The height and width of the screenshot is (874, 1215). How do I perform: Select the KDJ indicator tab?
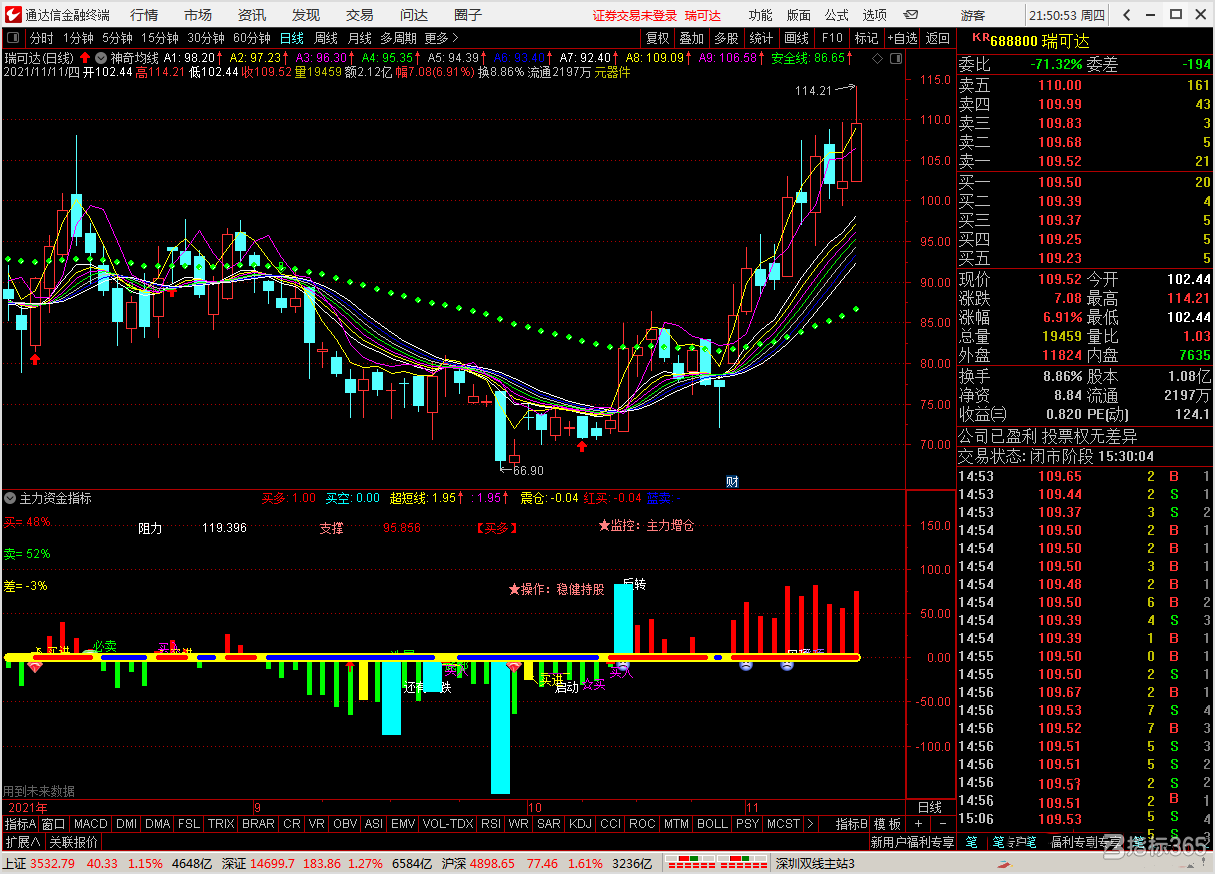pos(580,824)
